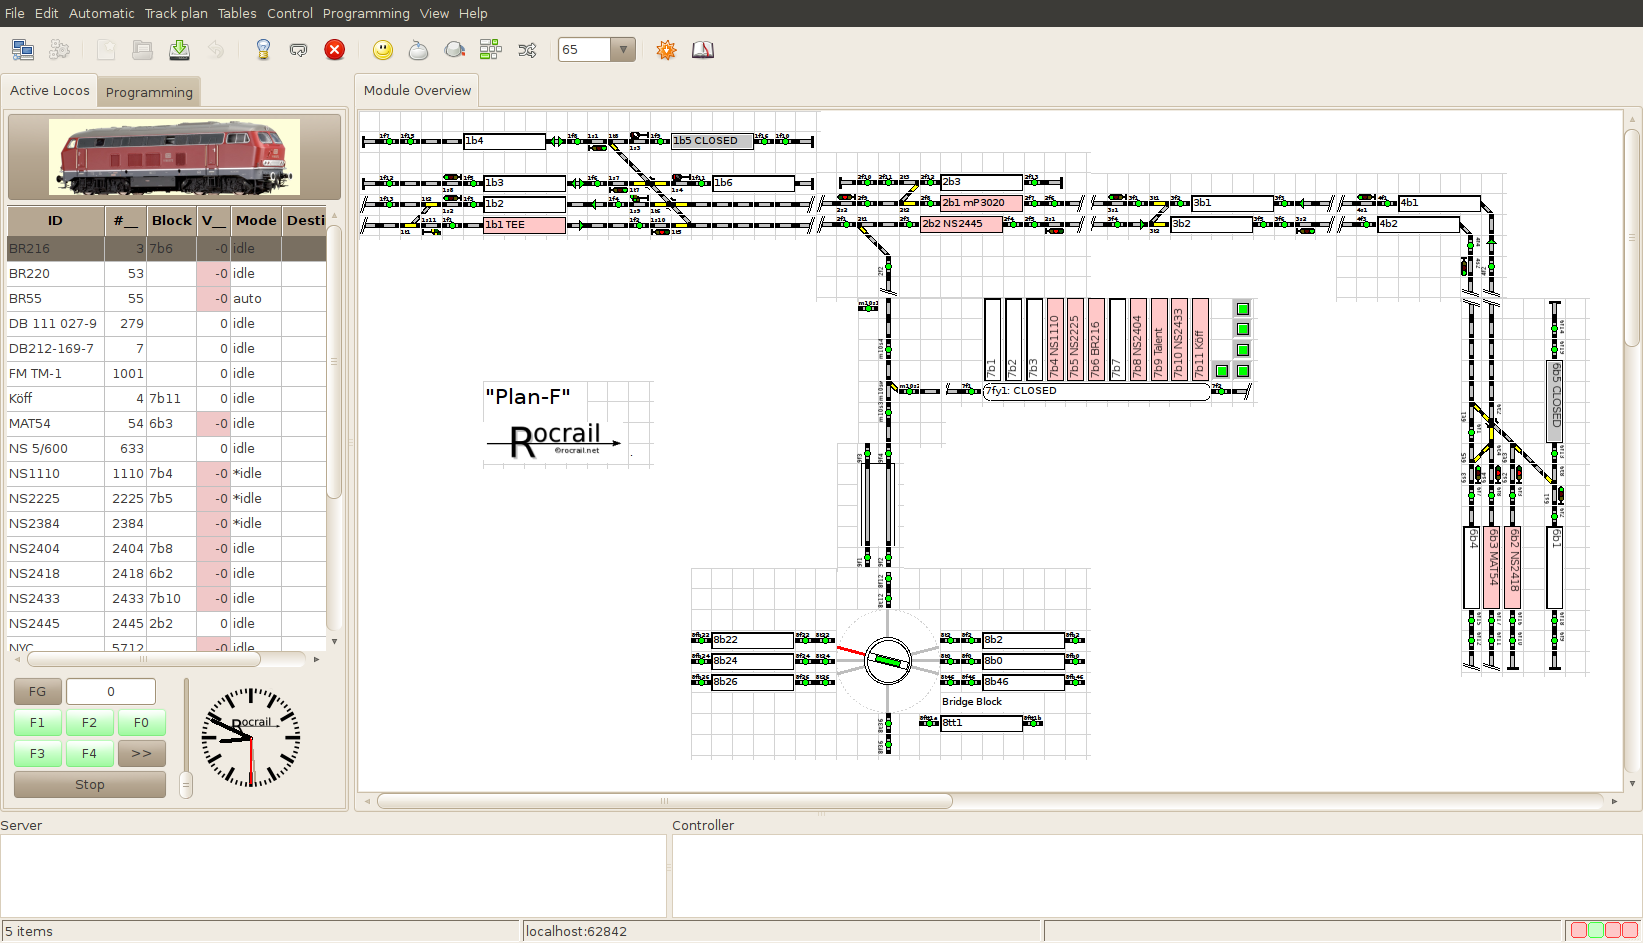
Task: Toggle the F0 lights function button
Action: coord(141,723)
